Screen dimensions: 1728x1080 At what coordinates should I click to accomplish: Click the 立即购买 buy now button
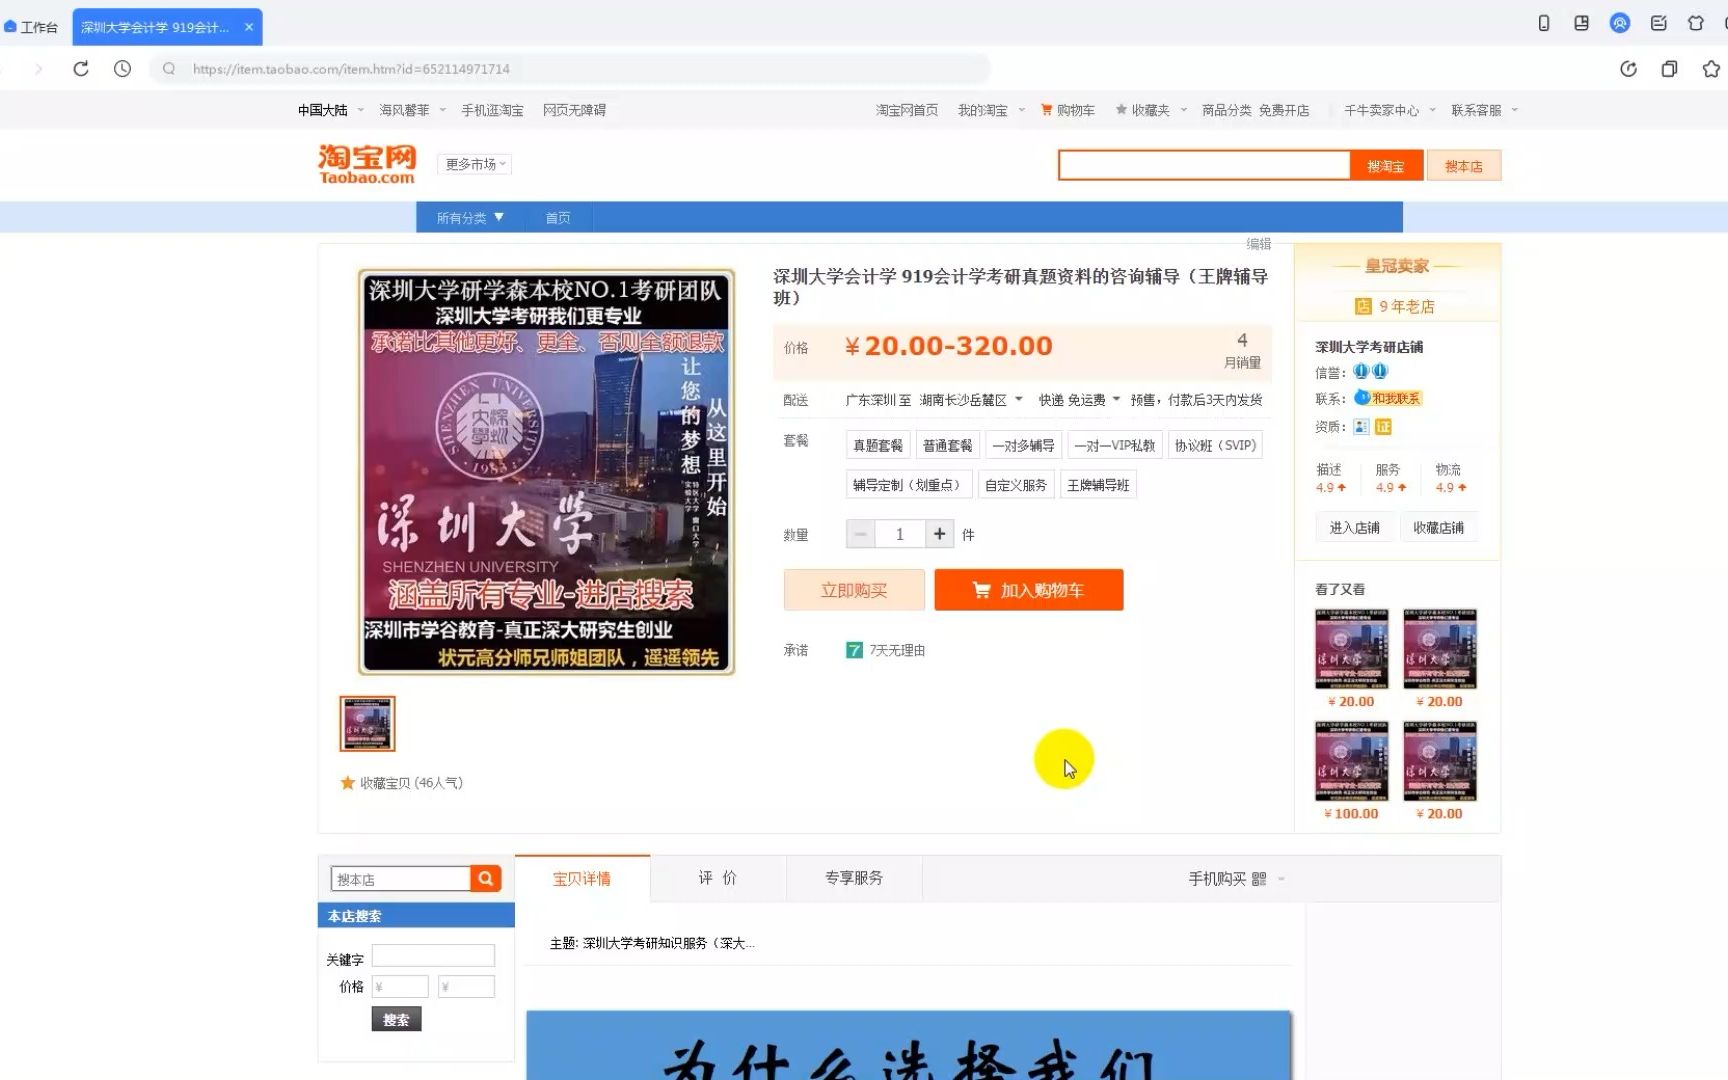point(854,590)
